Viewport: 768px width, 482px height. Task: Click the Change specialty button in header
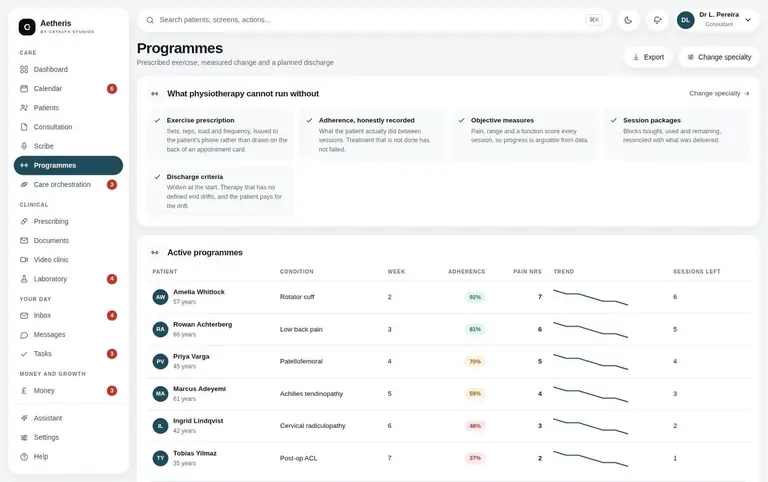point(719,57)
